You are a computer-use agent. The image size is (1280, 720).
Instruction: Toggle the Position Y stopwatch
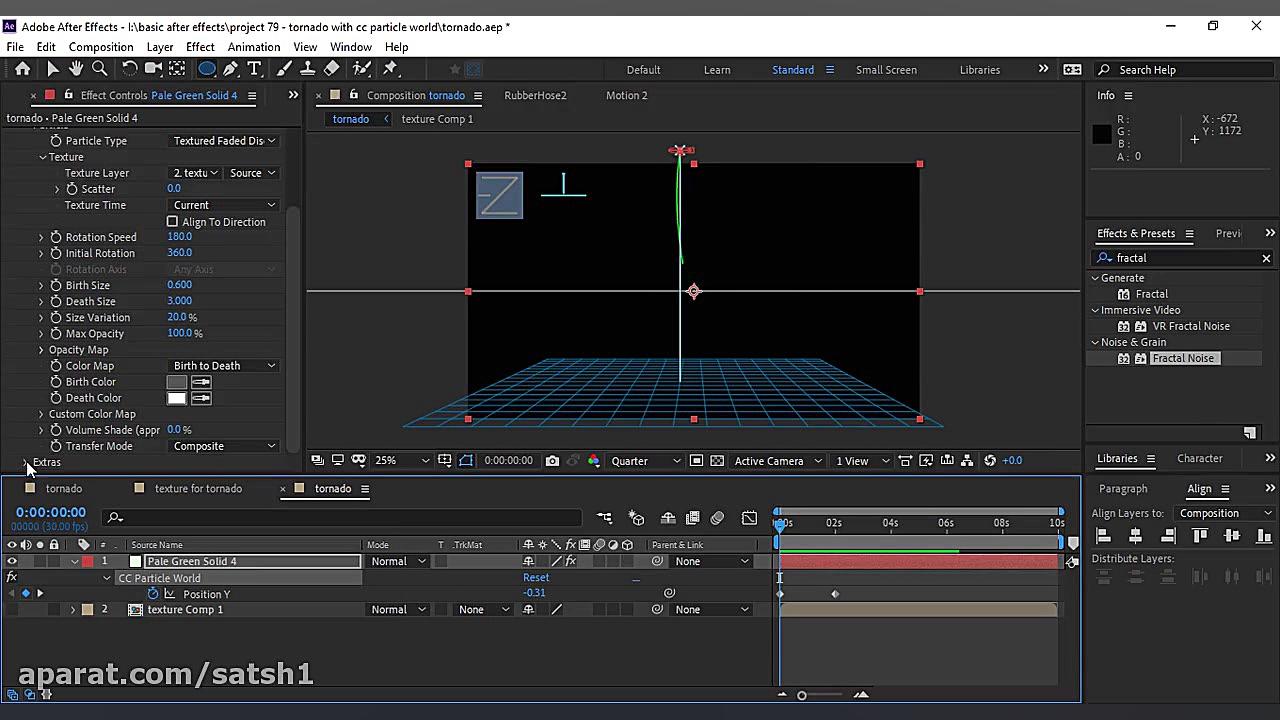click(153, 594)
